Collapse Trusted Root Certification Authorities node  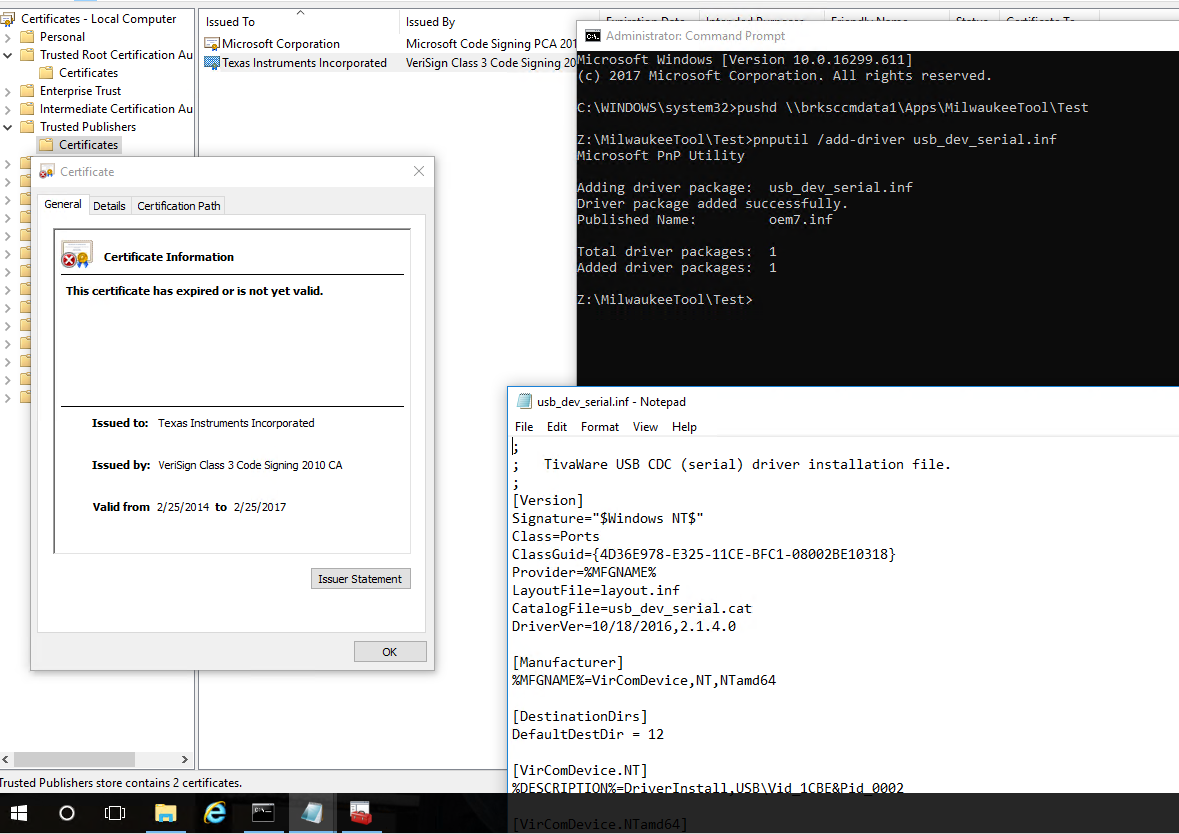point(8,55)
